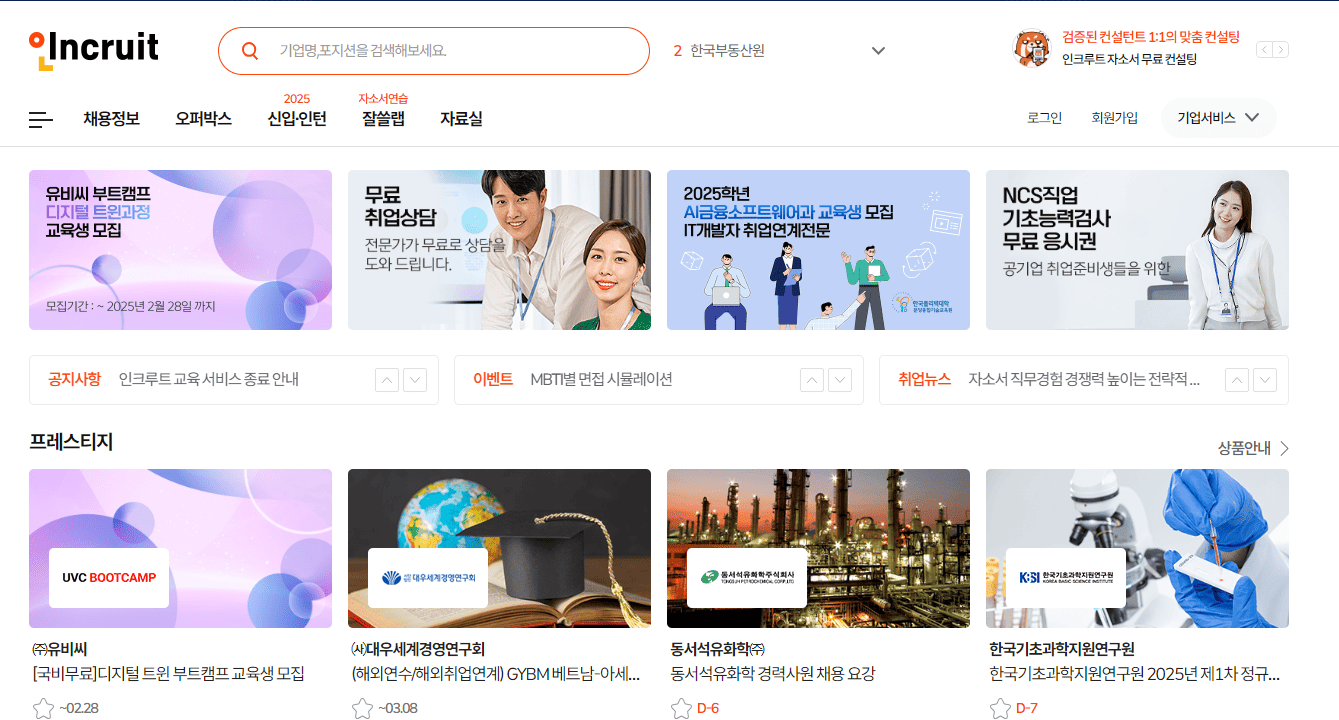Expand trending keyword list next to 한국부동산원
This screenshot has height=720, width=1339.
pos(878,51)
